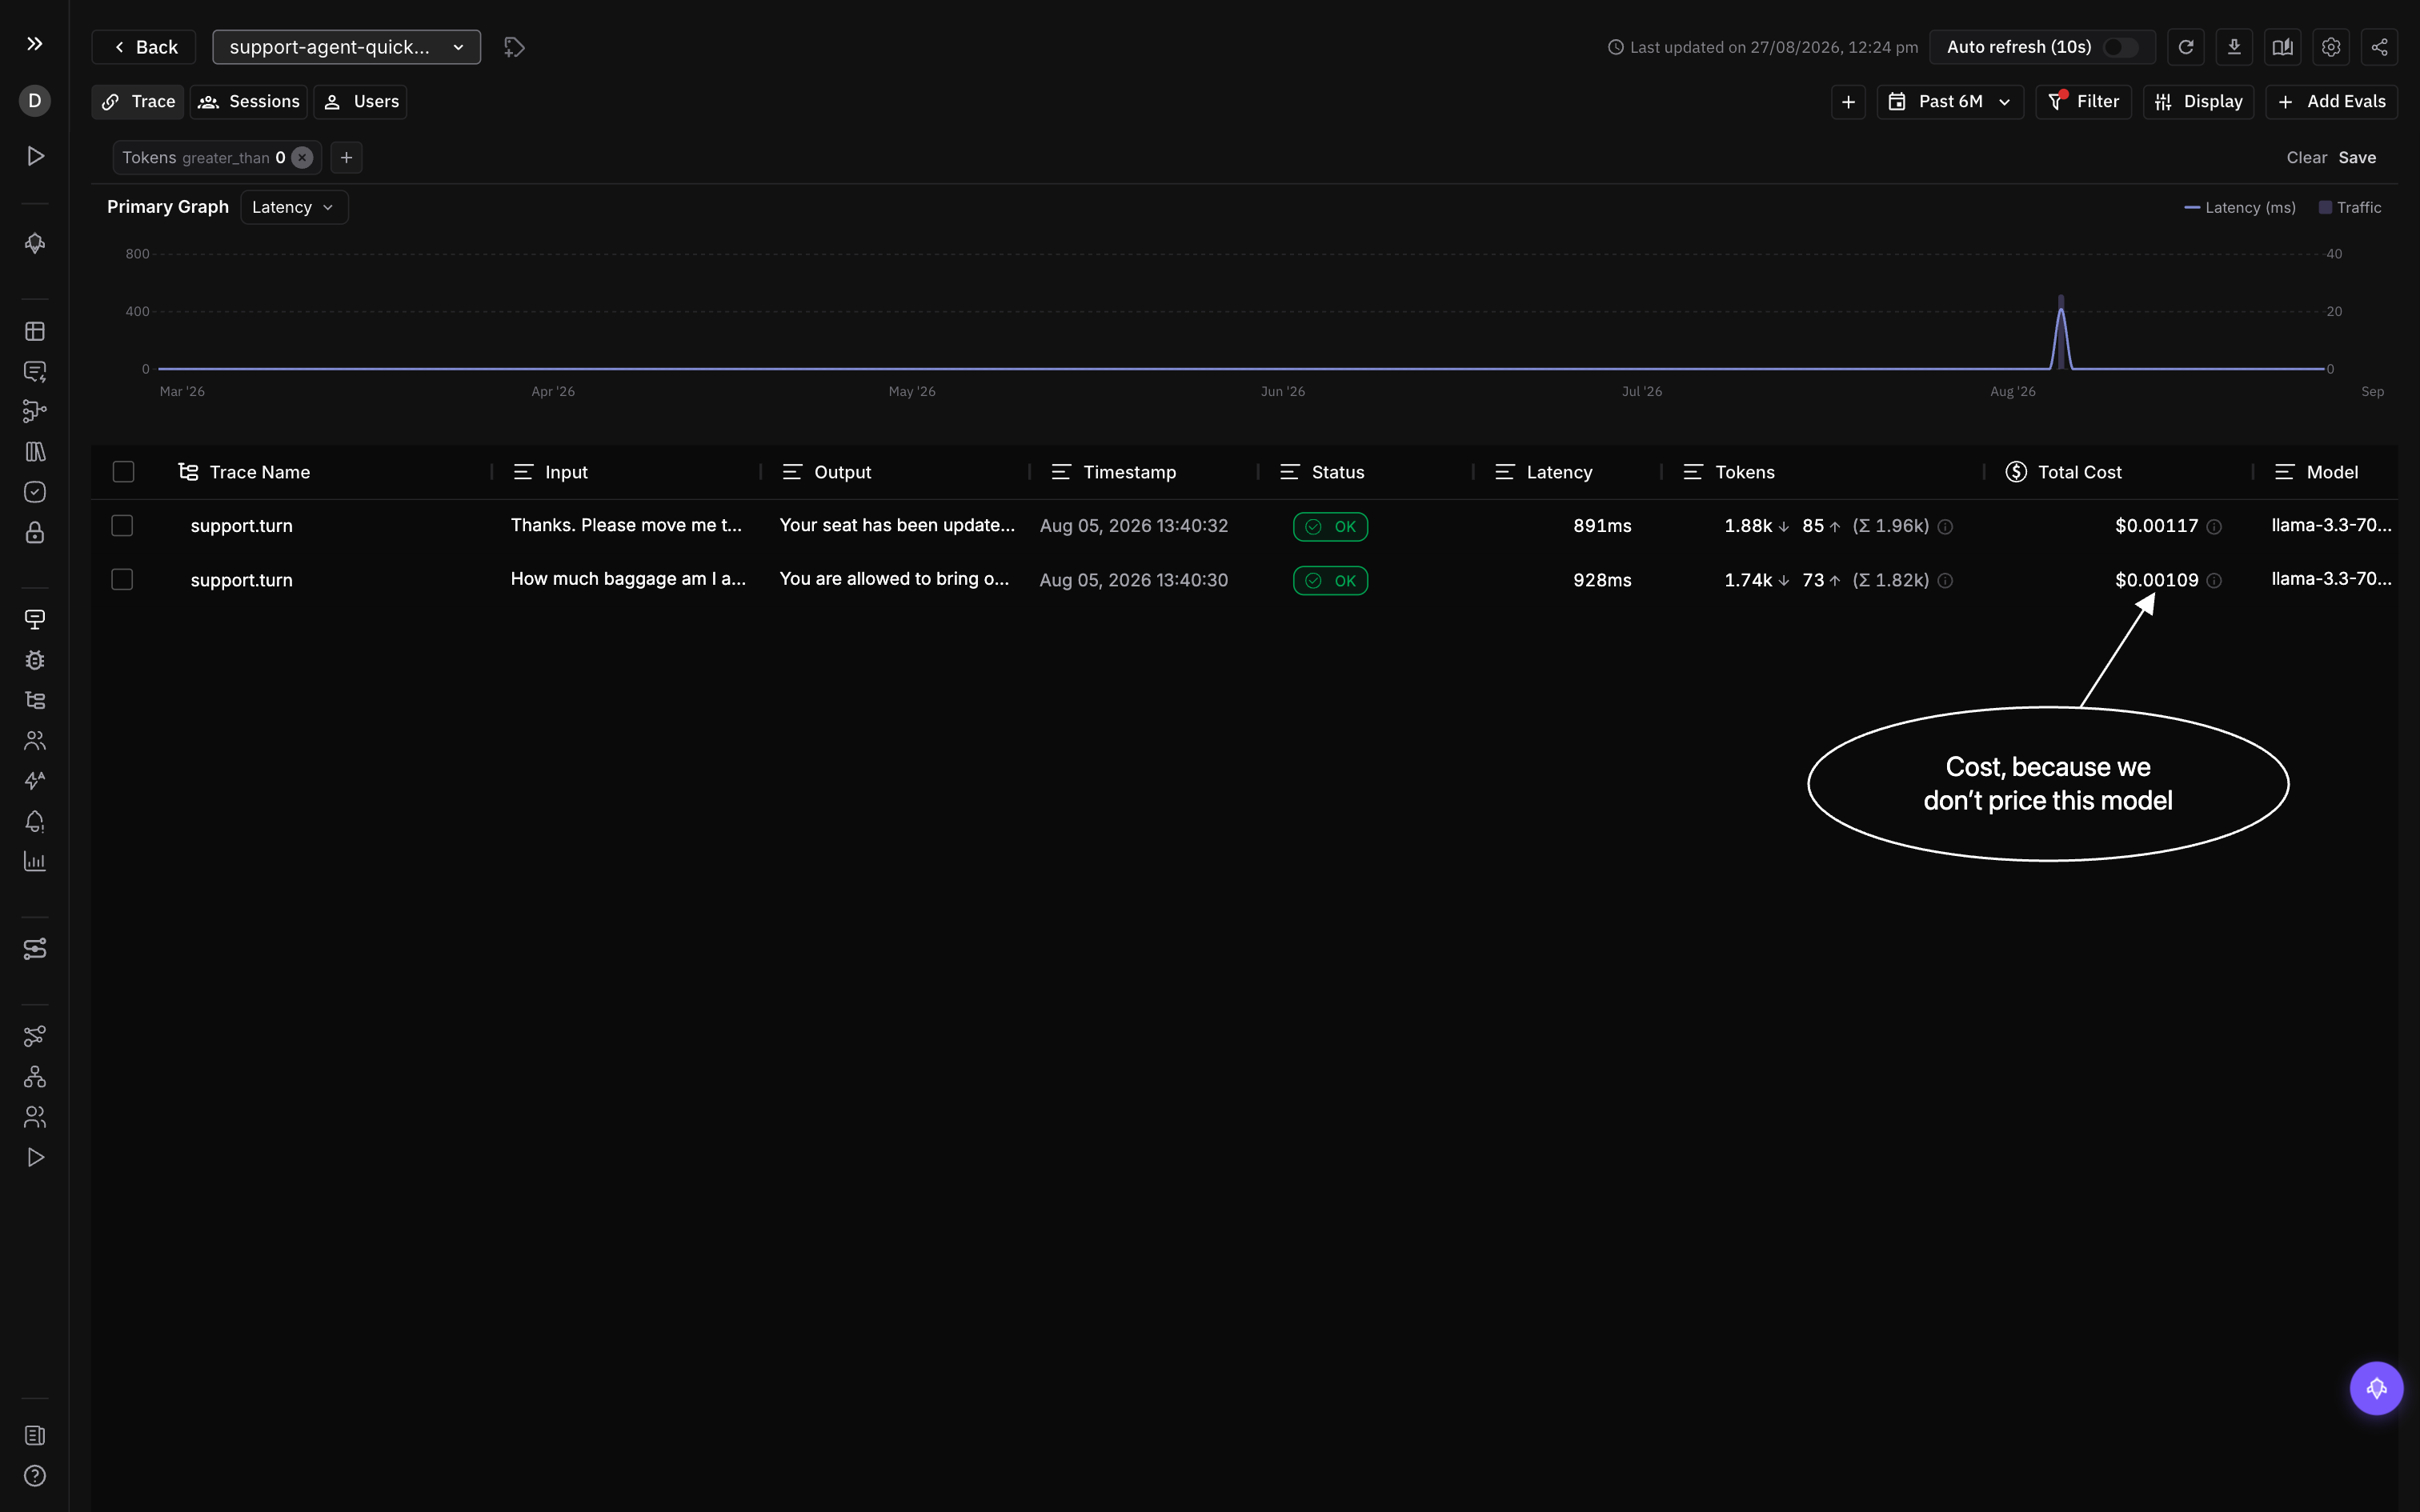The width and height of the screenshot is (2420, 1512).
Task: Click info icon beside $0.00117 cost
Action: [x=2214, y=527]
